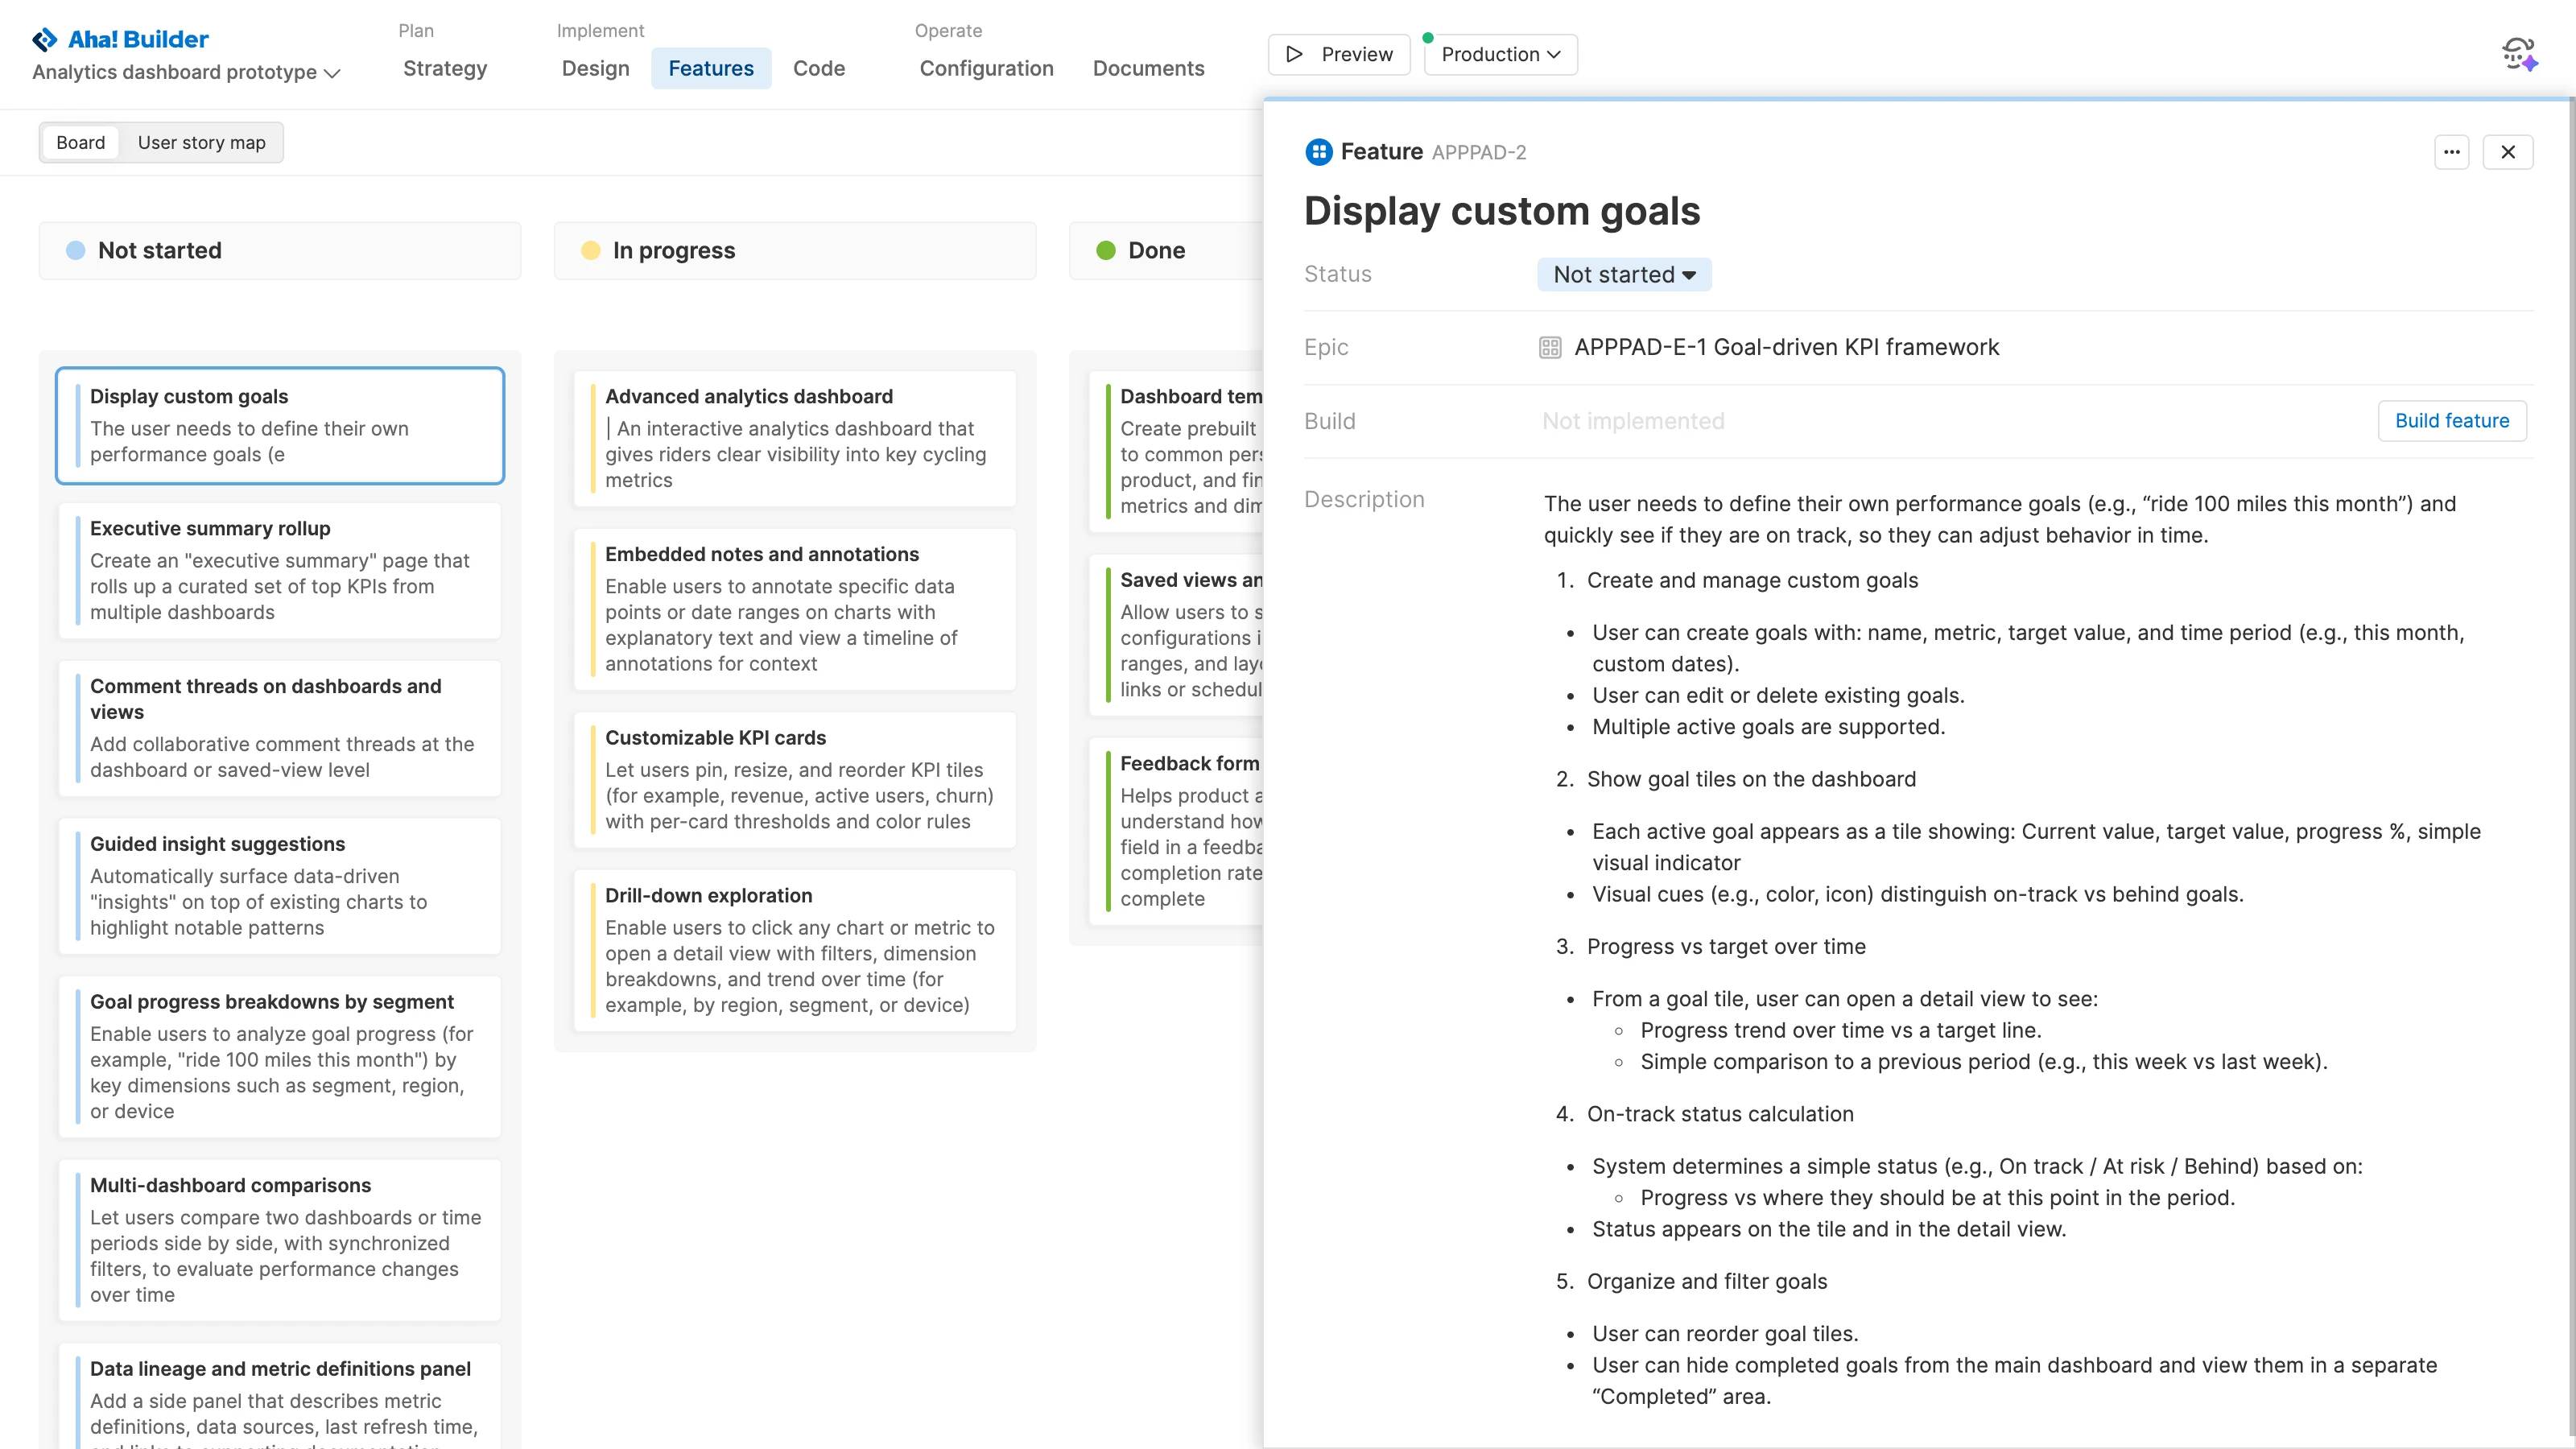2576x1449 pixels.
Task: Click the blue status dot on the Not started column
Action: [75, 250]
